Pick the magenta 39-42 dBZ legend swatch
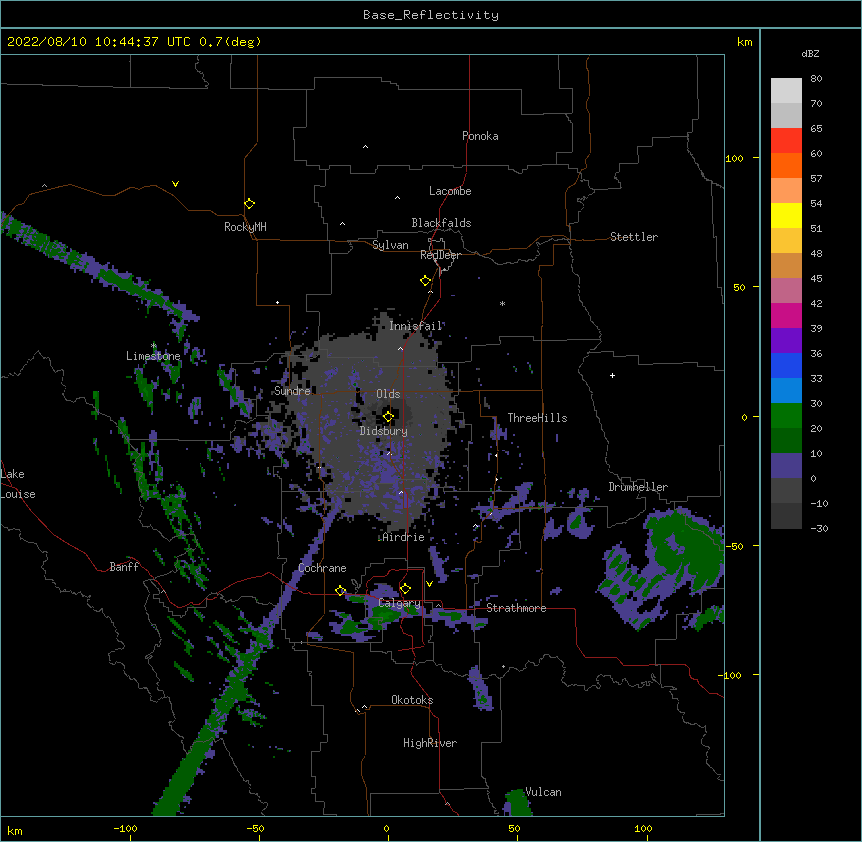Image resolution: width=862 pixels, height=842 pixels. click(786, 315)
